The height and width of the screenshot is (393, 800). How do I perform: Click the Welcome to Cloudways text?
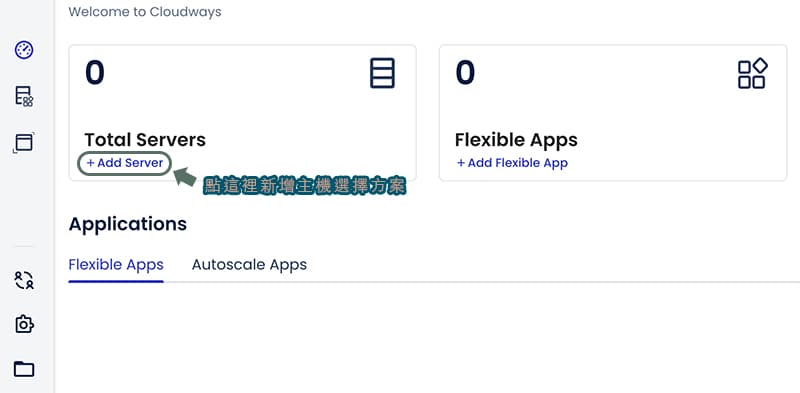(x=145, y=12)
